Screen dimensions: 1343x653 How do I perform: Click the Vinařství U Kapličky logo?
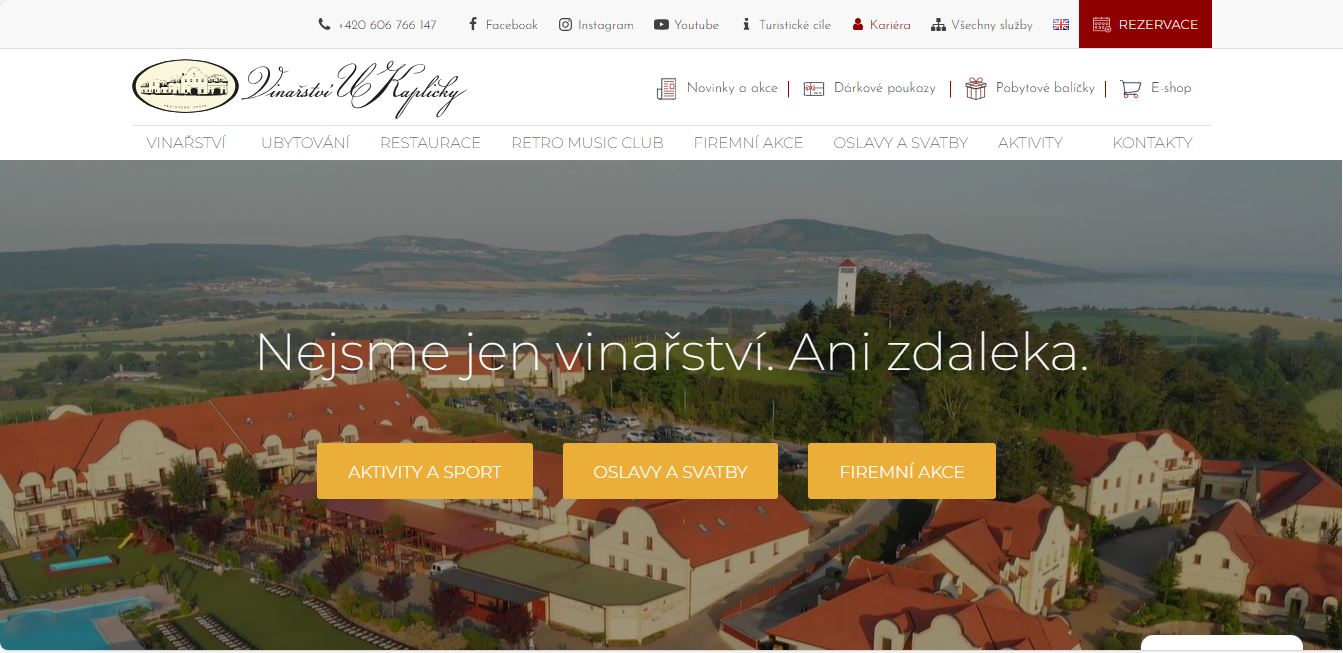299,88
